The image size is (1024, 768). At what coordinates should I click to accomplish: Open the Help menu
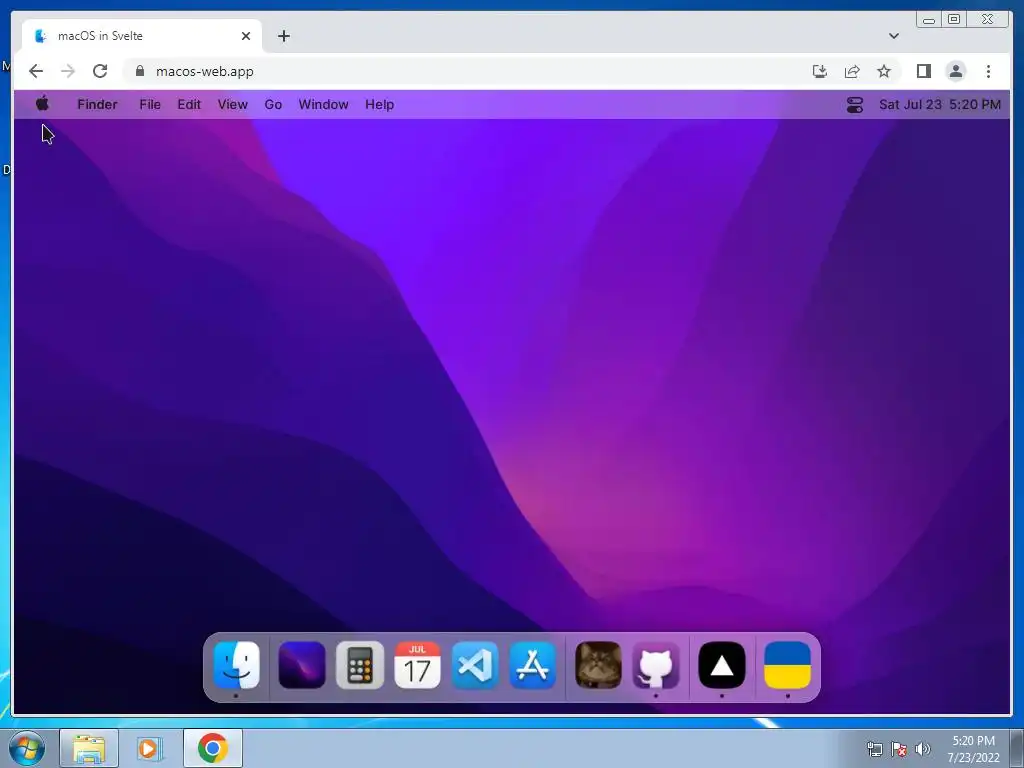coord(379,104)
